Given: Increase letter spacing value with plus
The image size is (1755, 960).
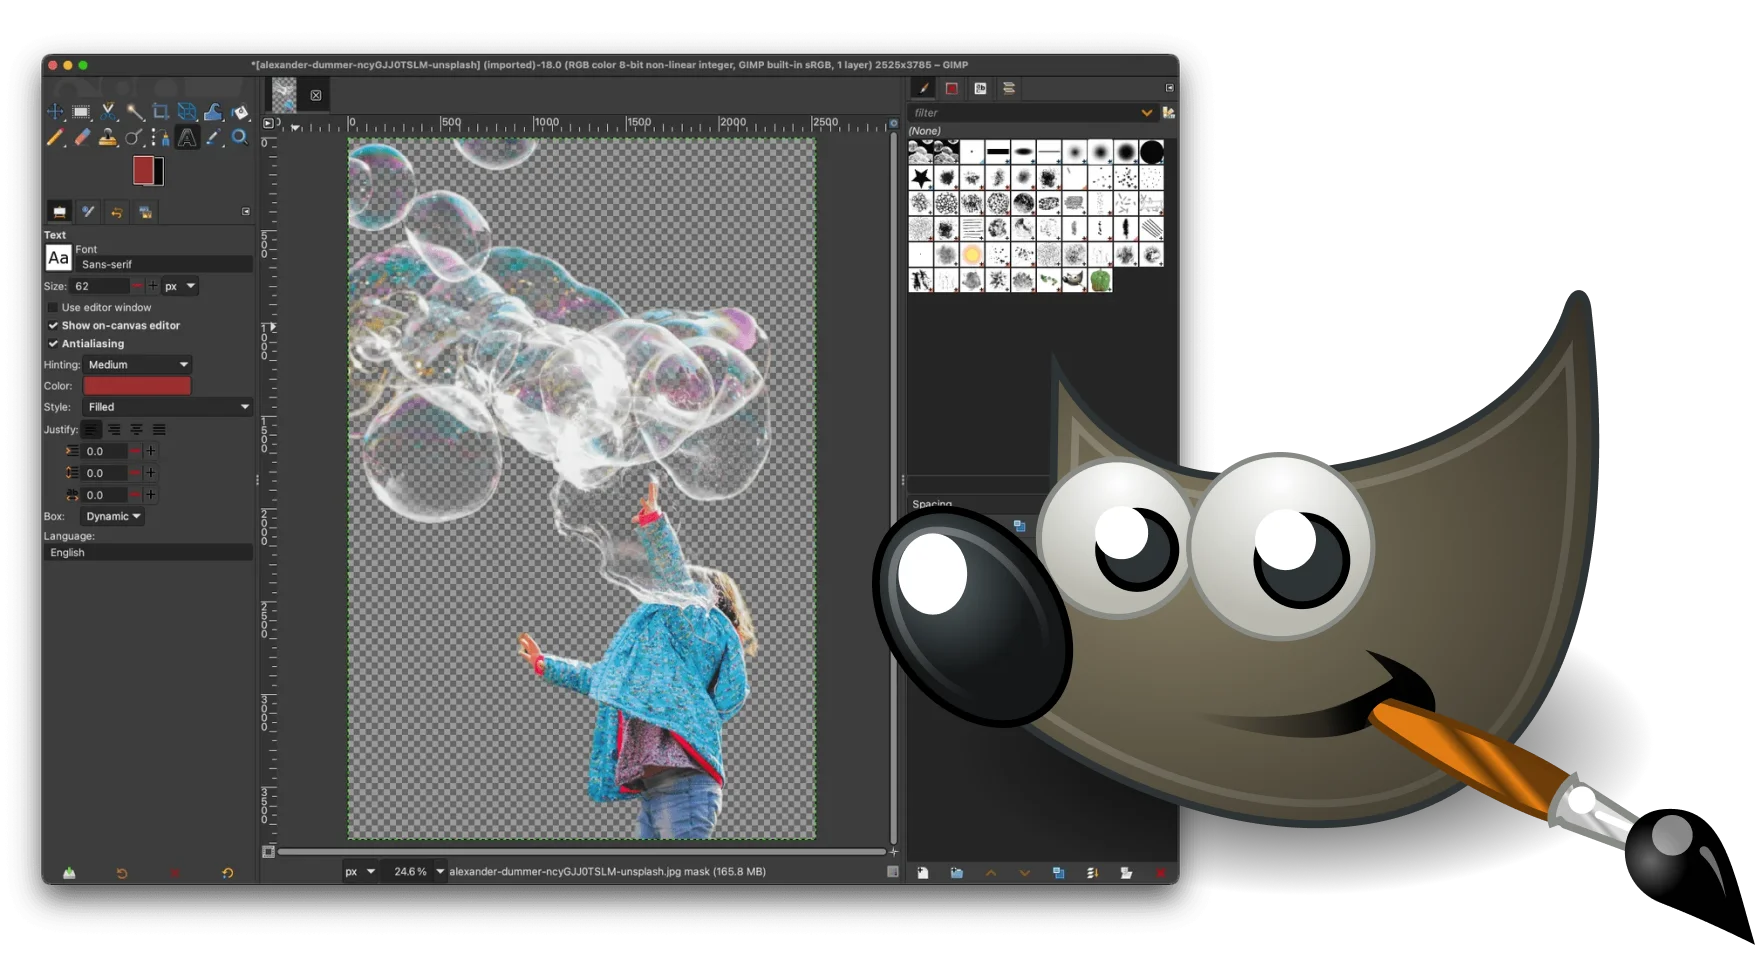Looking at the screenshot, I should tap(151, 496).
